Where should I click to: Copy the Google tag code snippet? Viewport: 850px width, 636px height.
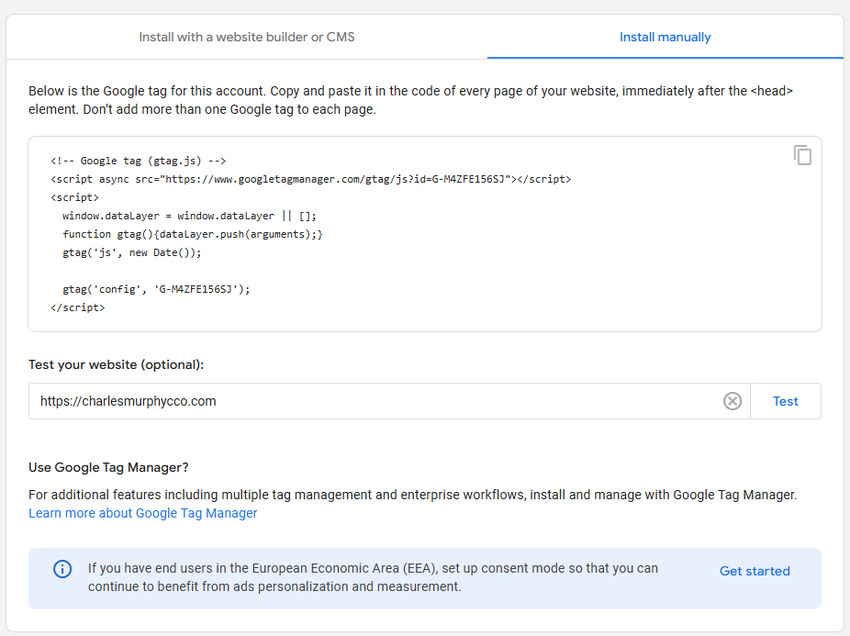802,155
